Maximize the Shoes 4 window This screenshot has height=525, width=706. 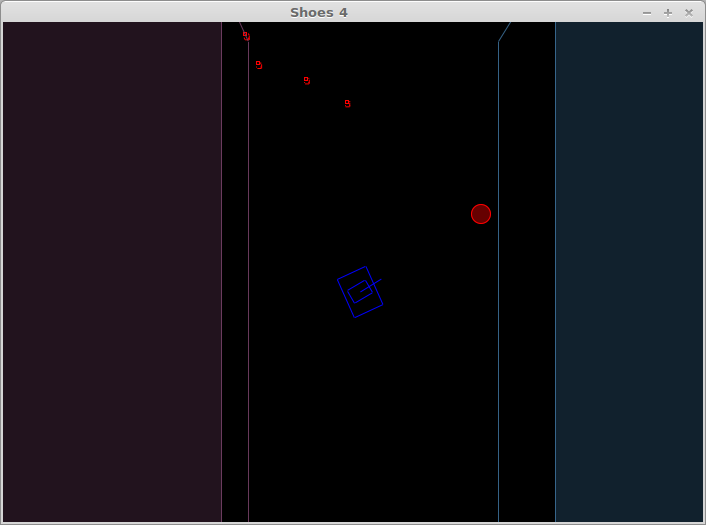(x=668, y=13)
